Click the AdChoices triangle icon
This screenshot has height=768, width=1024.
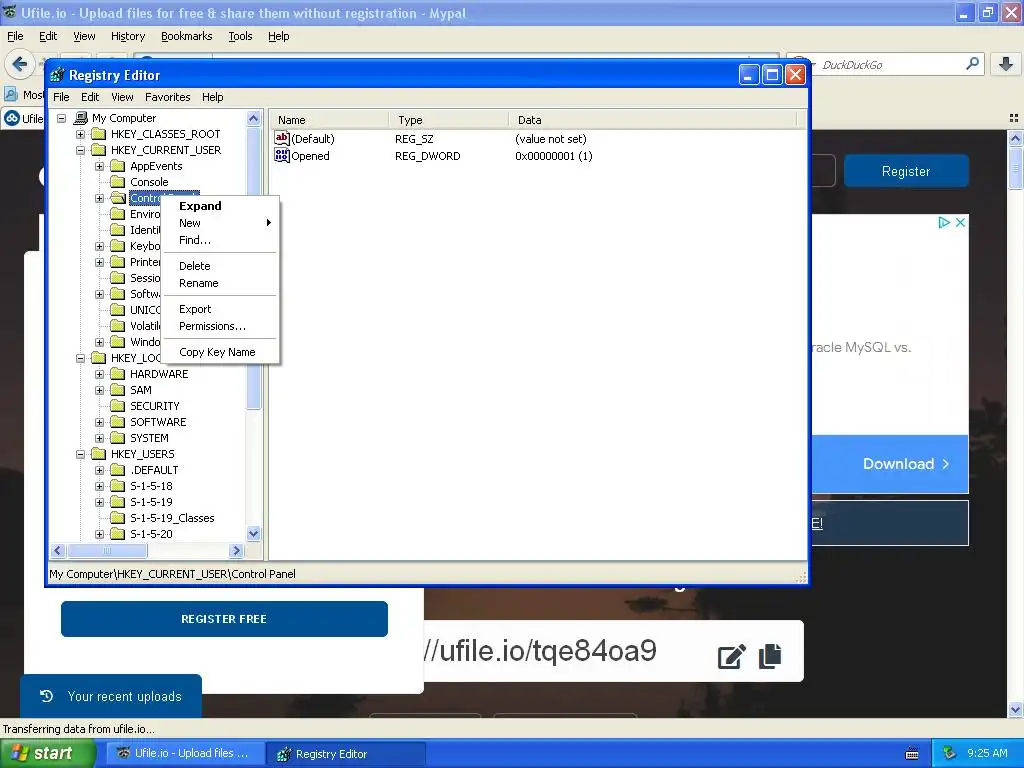(x=944, y=222)
